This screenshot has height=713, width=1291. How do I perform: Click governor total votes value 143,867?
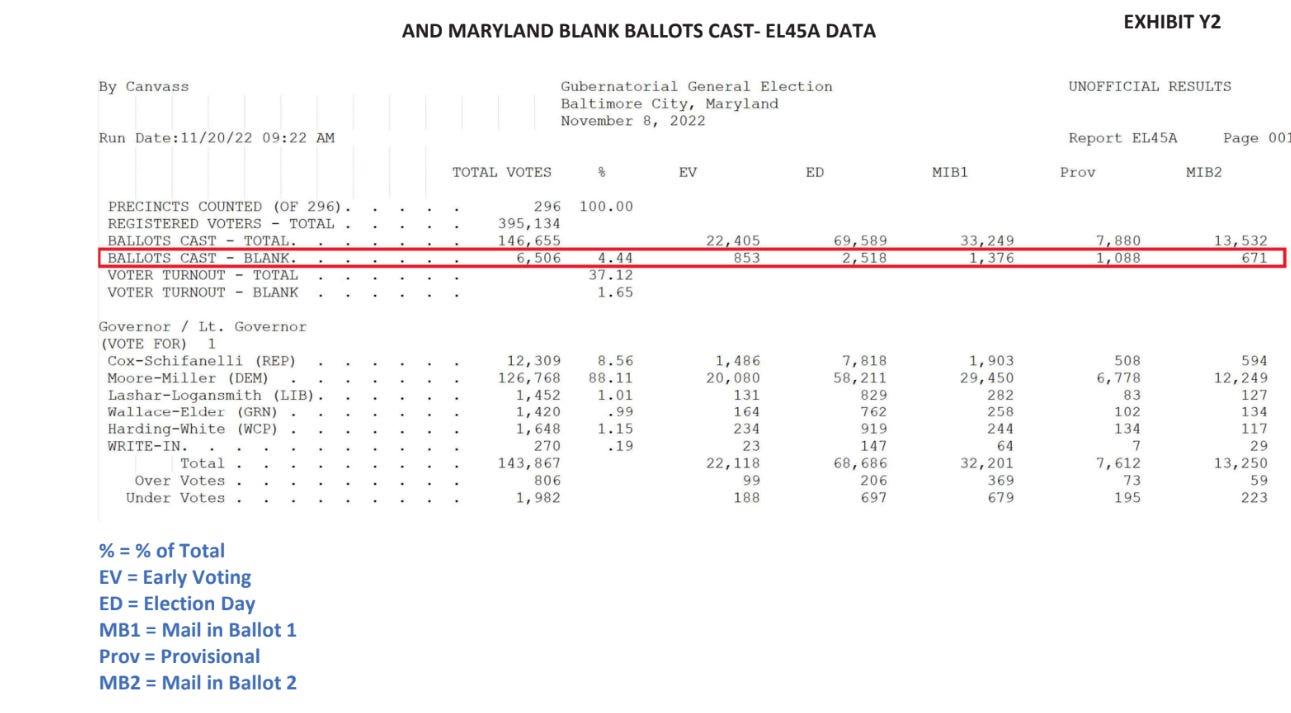(529, 464)
